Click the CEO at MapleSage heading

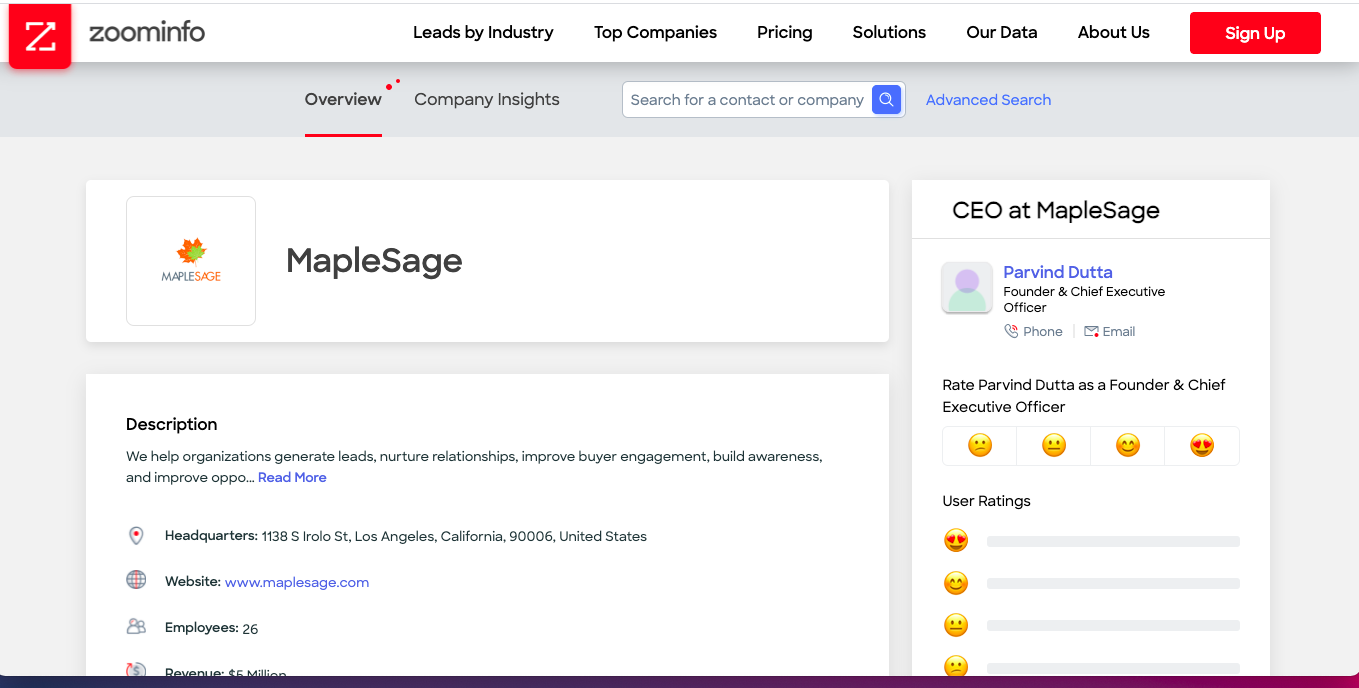coord(1056,211)
